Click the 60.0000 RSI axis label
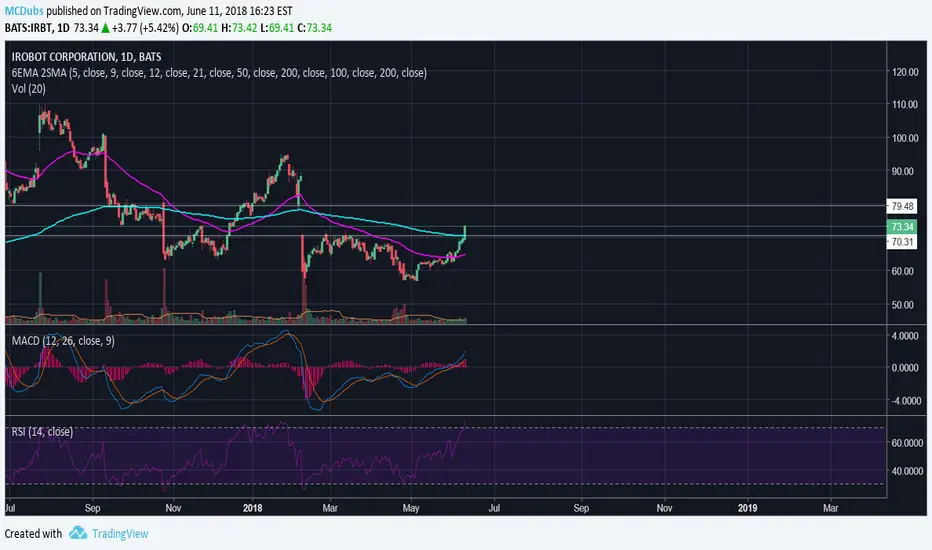The image size is (932, 550). (906, 443)
